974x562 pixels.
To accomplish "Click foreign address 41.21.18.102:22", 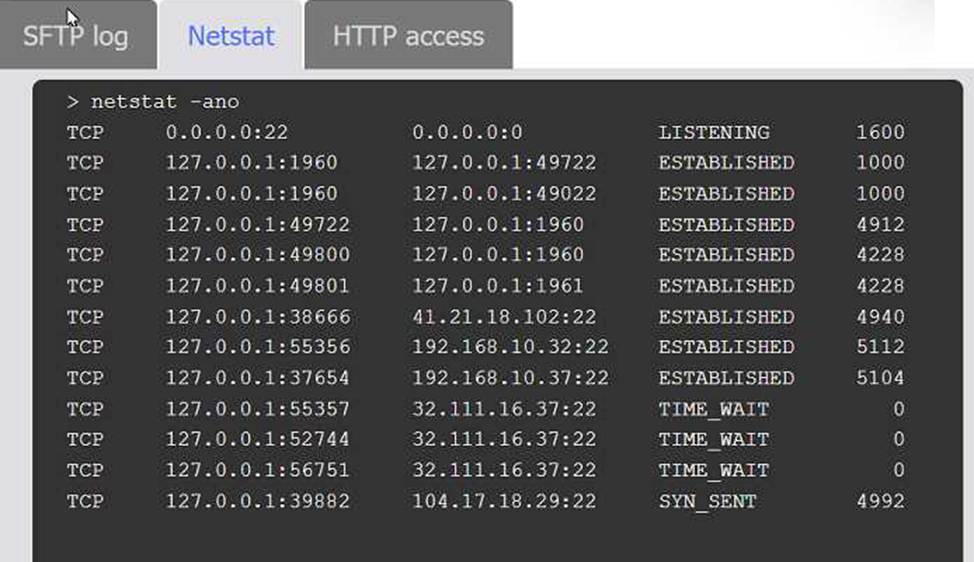I will [504, 317].
